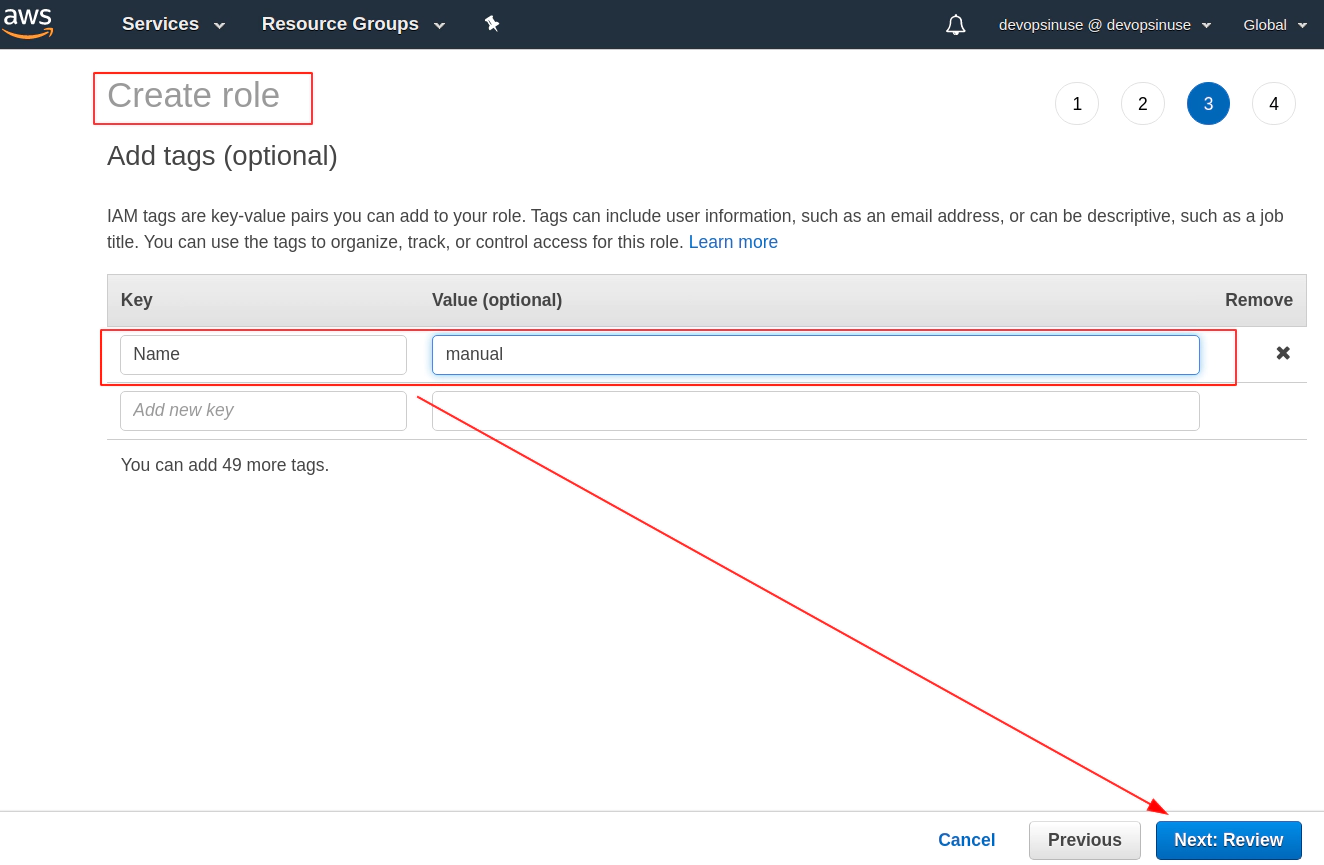
Task: Follow the Learn more link
Action: (733, 242)
